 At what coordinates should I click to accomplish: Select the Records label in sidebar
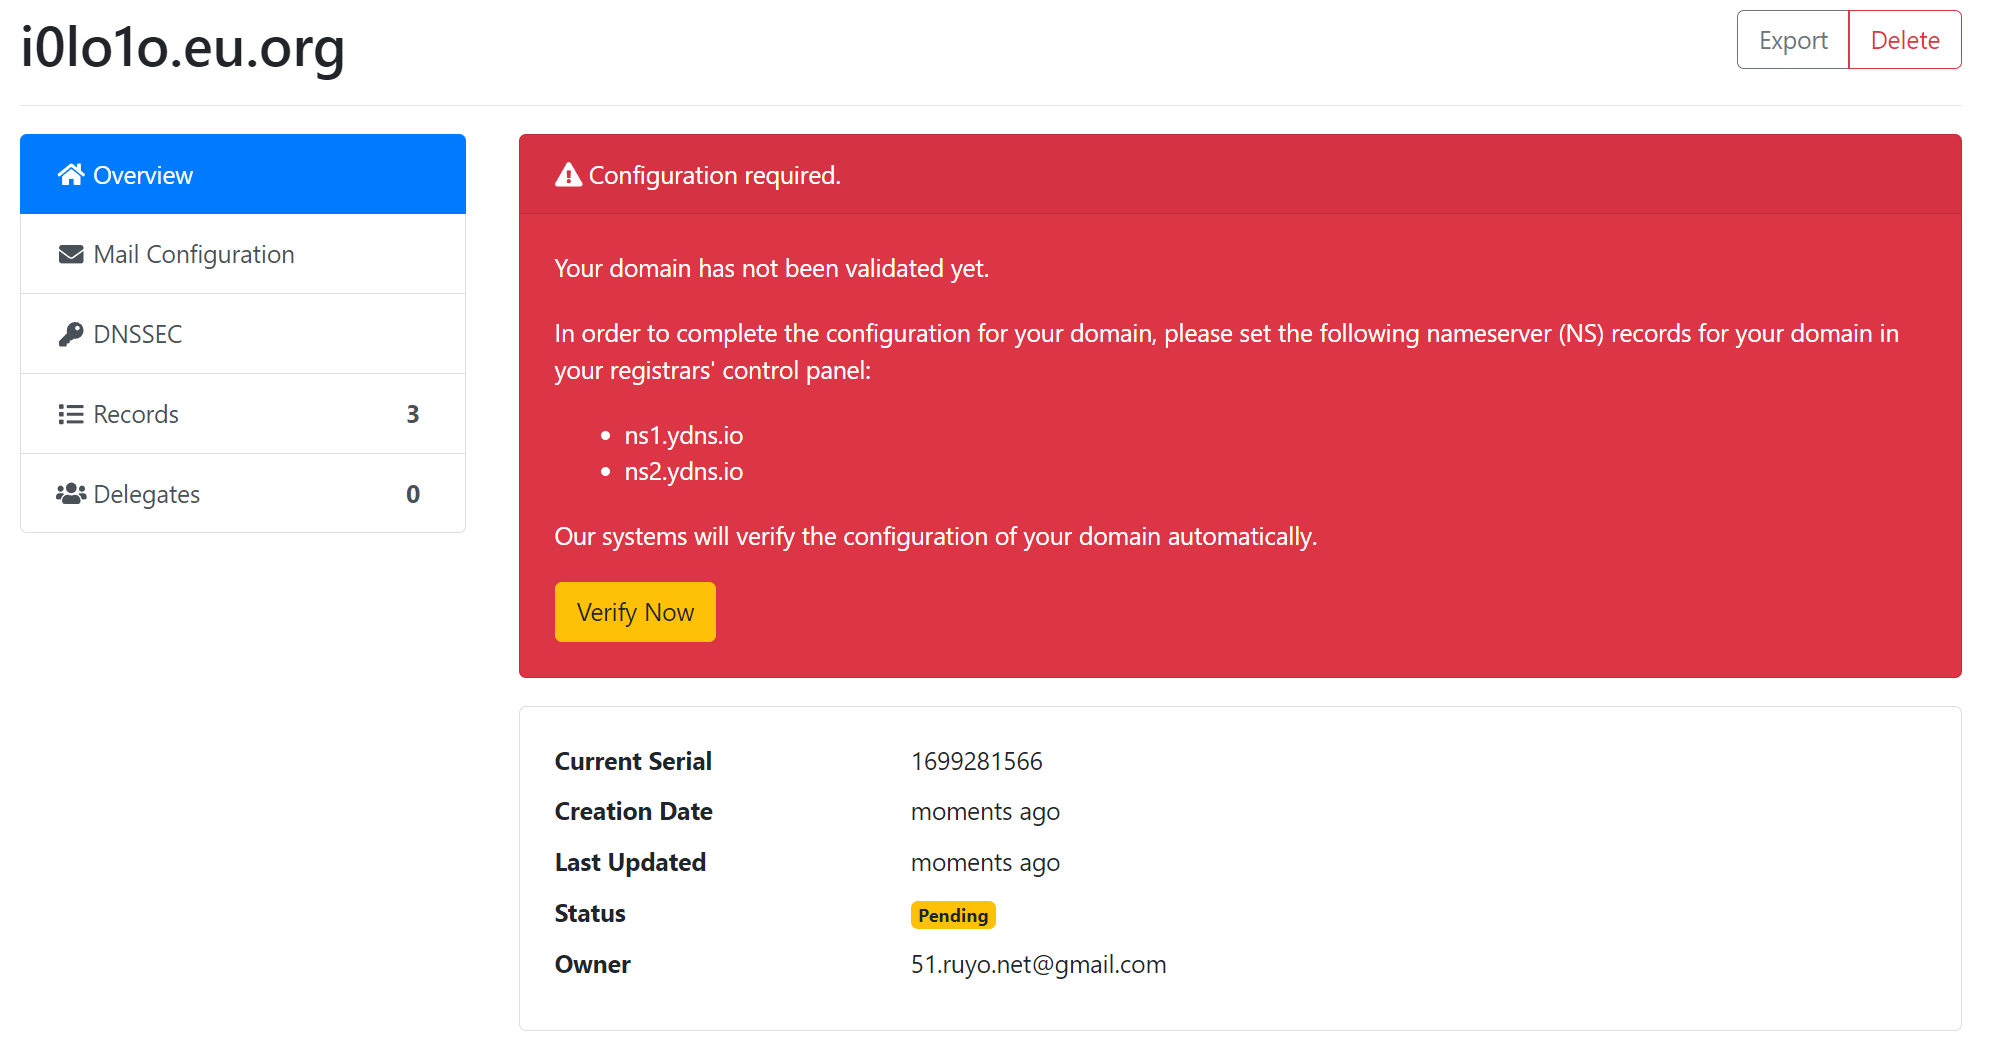coord(136,414)
